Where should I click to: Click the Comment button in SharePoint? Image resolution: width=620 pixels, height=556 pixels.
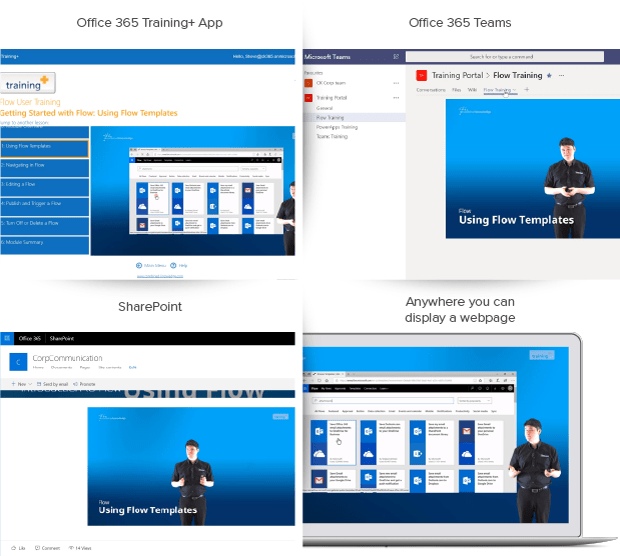47,548
